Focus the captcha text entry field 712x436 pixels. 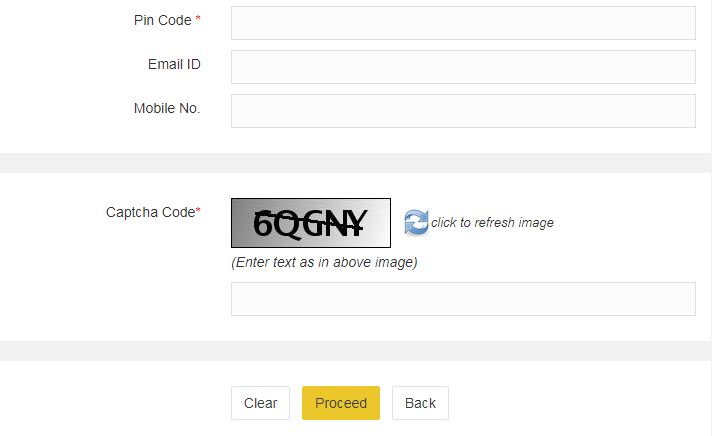coord(463,299)
